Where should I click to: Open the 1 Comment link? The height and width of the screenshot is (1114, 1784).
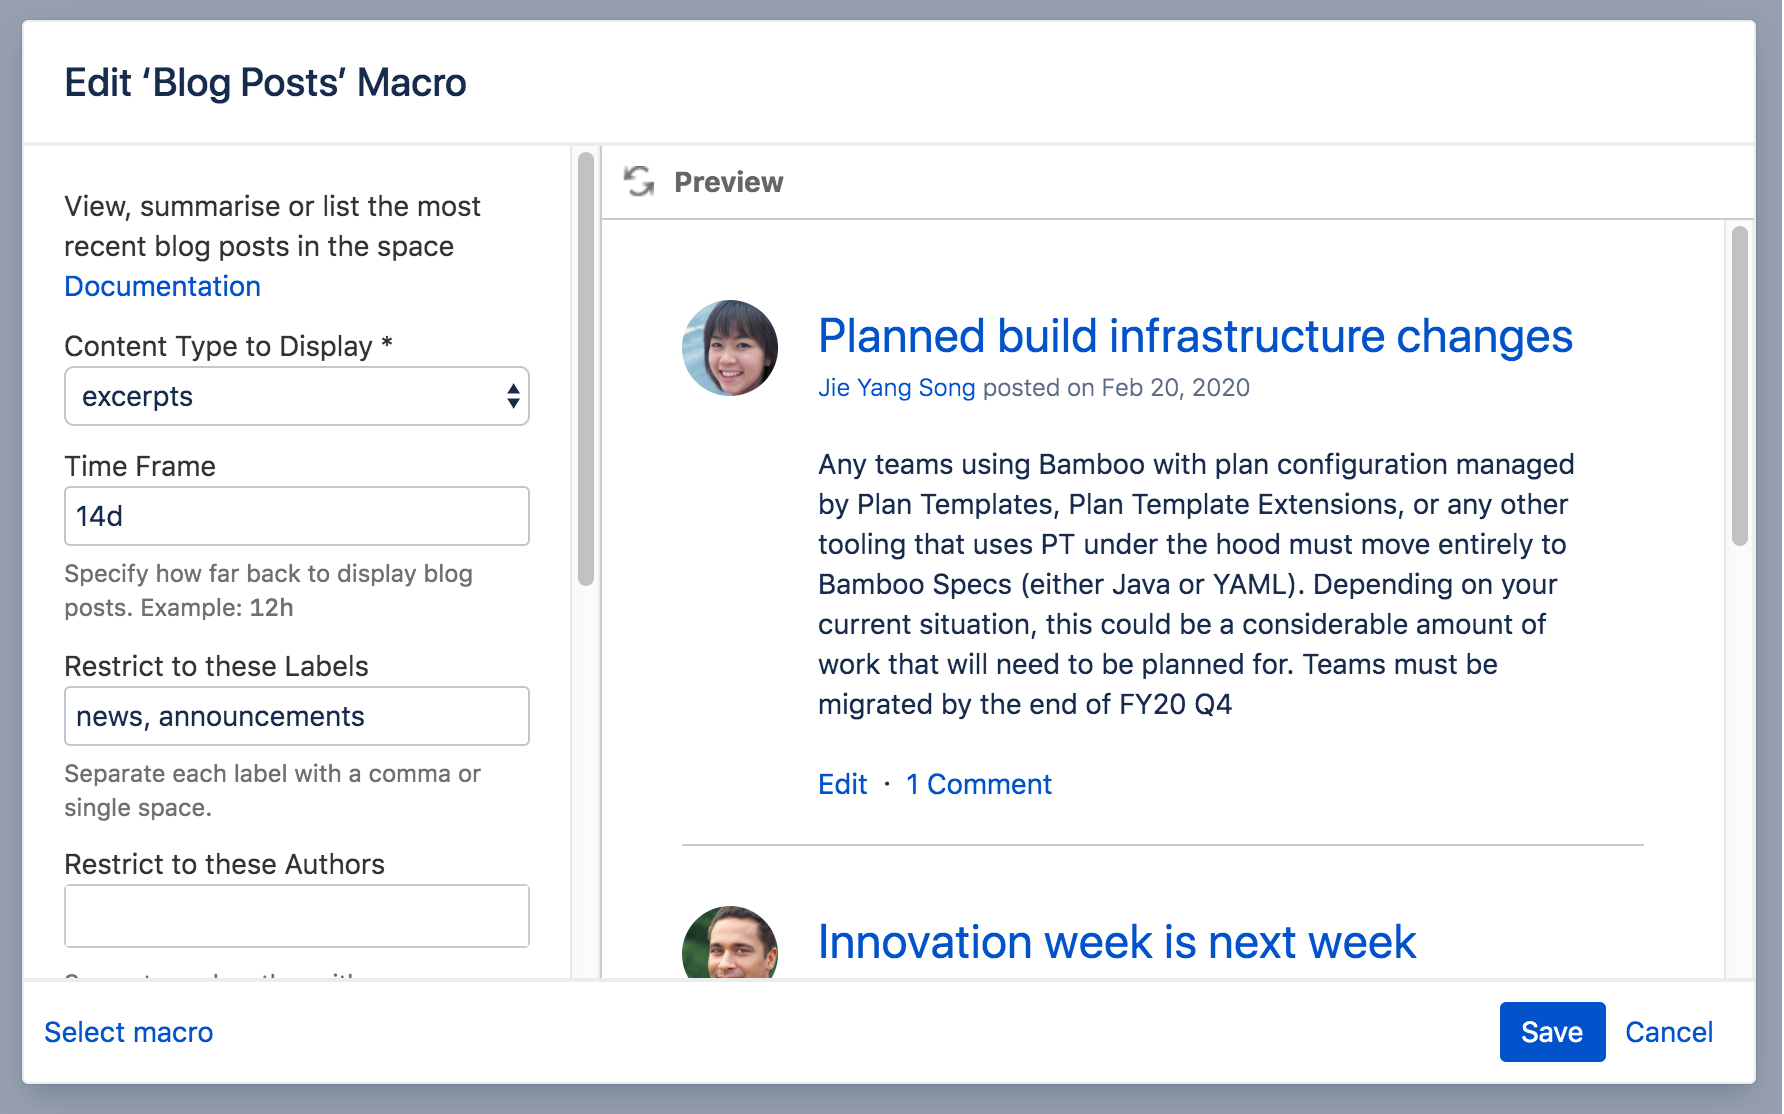[x=979, y=784]
